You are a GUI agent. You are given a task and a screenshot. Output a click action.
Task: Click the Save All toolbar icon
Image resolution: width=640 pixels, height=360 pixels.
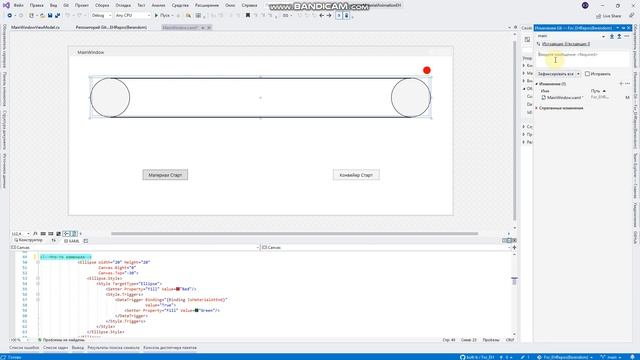point(57,16)
